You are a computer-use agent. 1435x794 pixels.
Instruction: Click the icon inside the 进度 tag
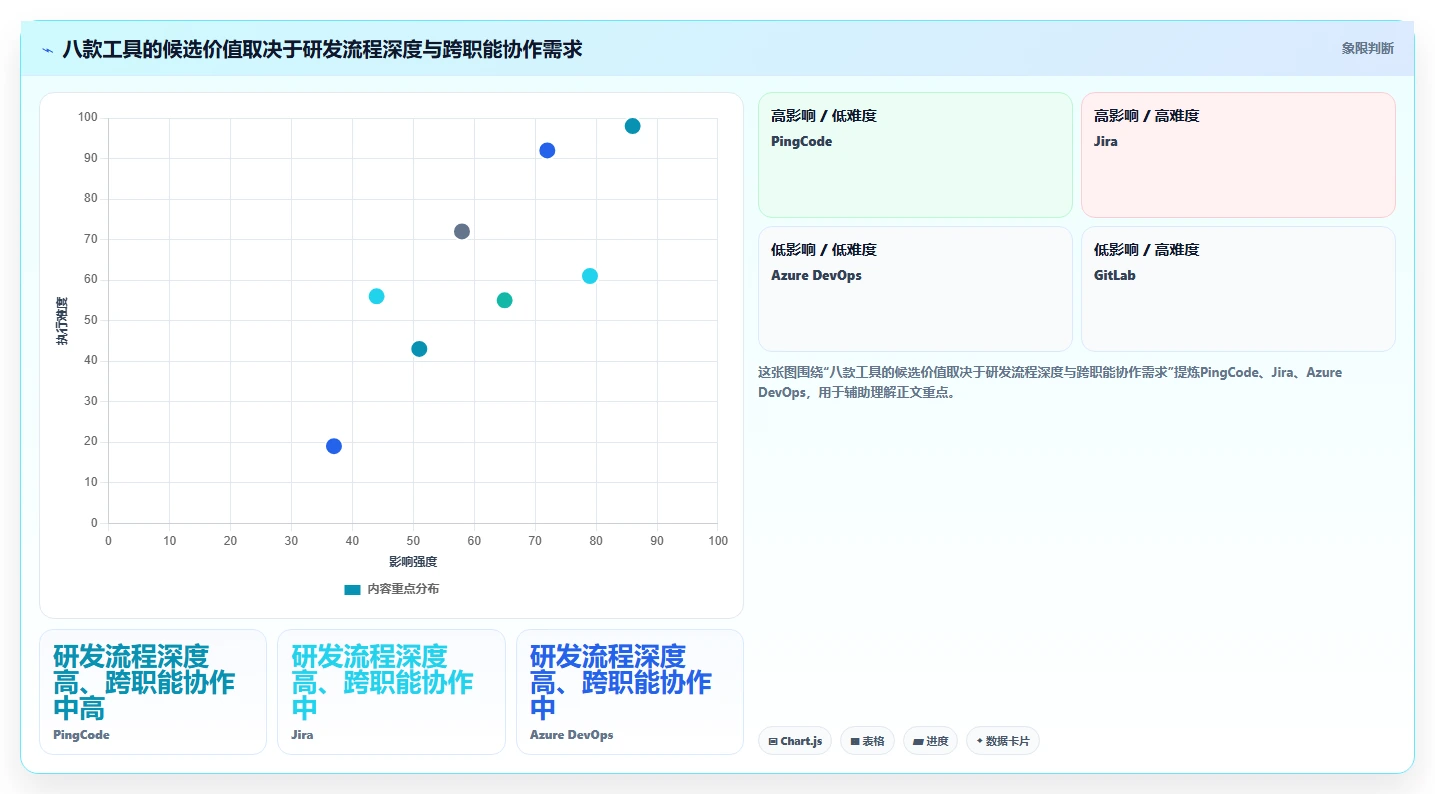918,742
